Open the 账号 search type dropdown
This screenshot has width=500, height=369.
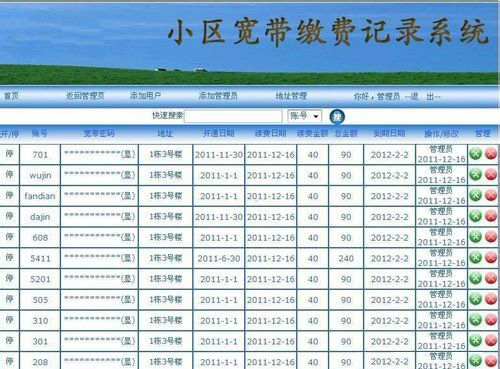[x=304, y=116]
